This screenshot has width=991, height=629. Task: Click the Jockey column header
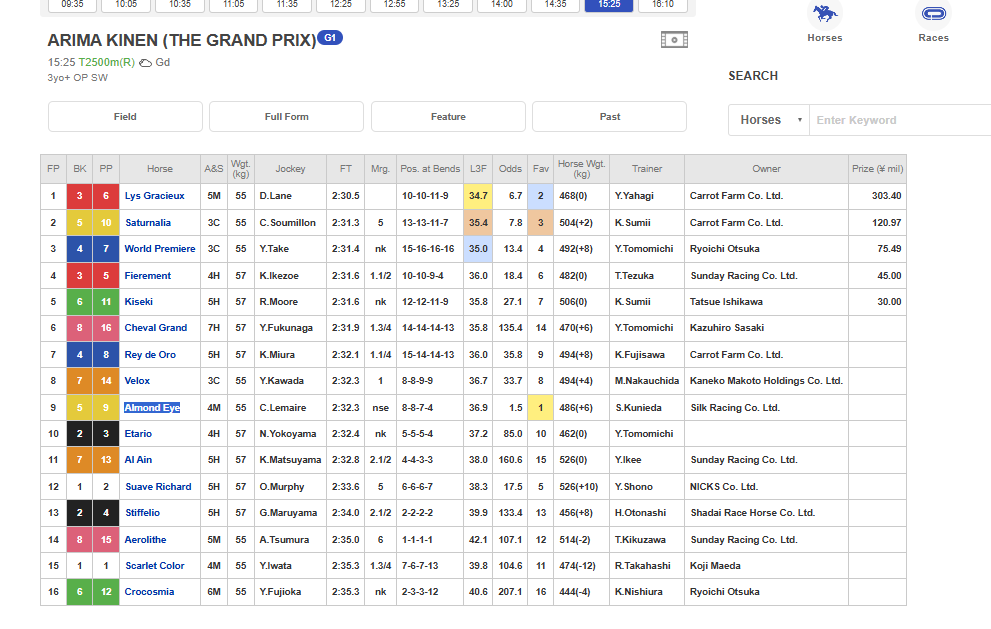(x=290, y=169)
